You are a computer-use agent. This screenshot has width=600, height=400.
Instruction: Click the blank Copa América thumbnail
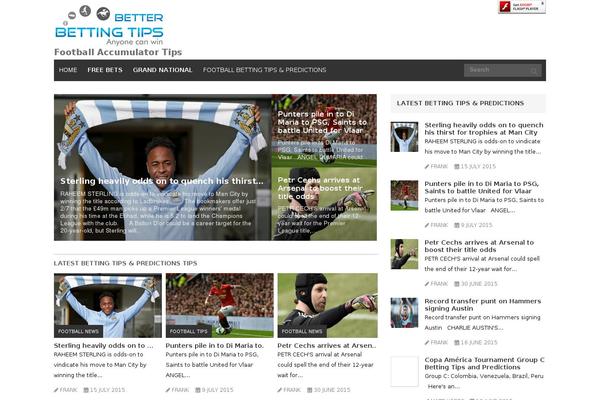[404, 371]
